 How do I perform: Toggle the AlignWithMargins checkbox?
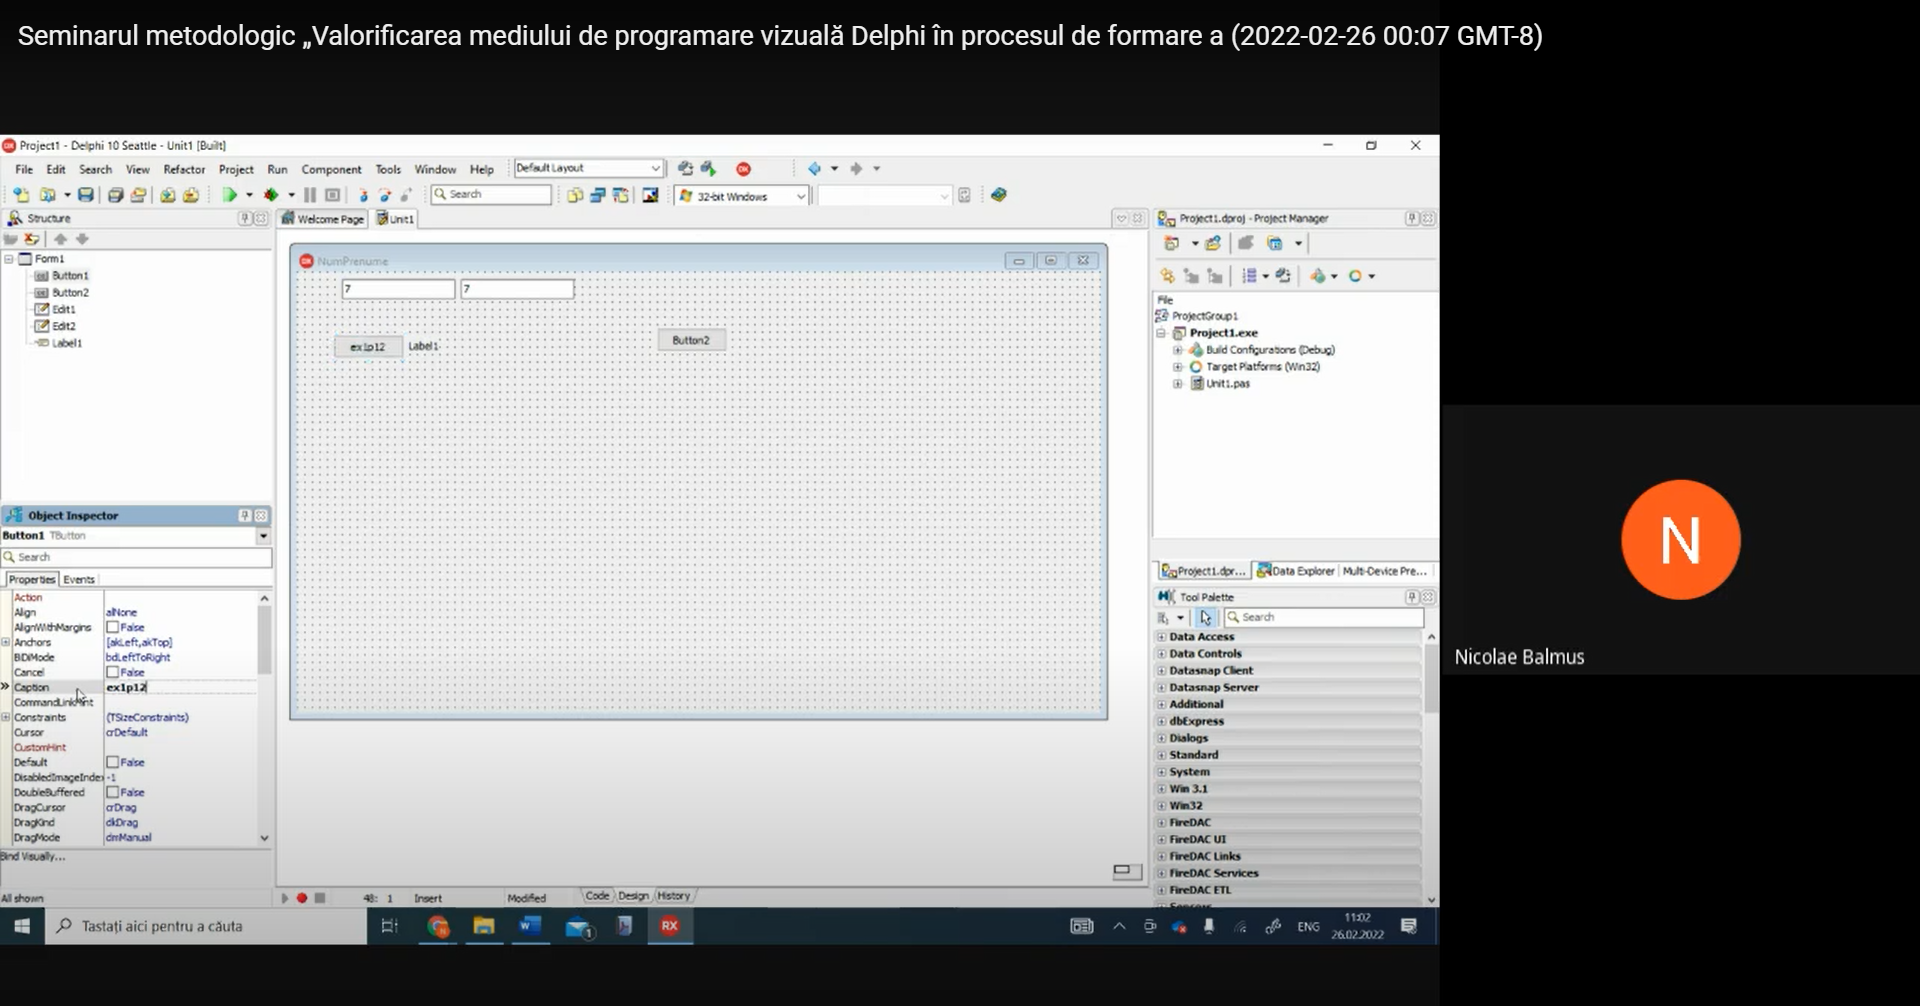pos(113,628)
